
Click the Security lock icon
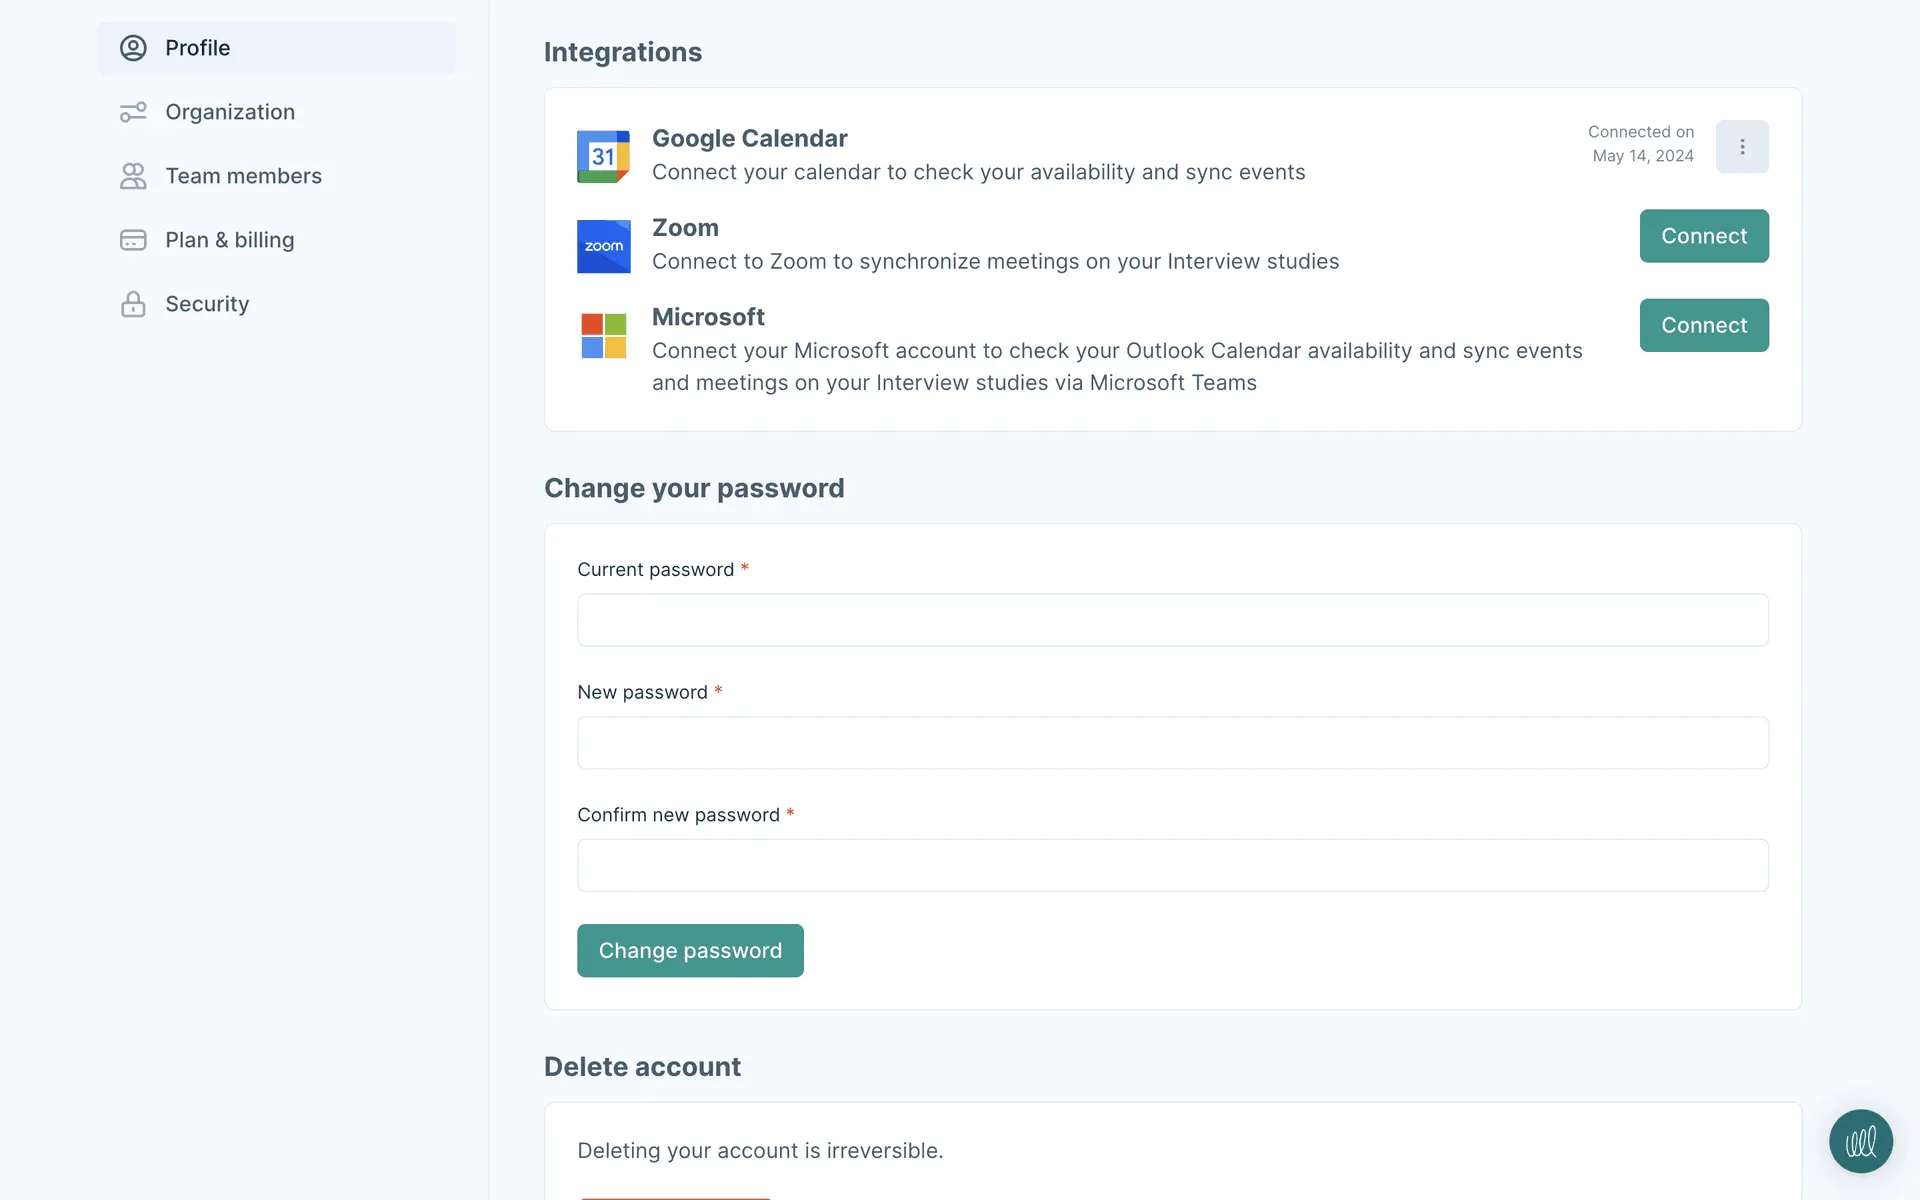coord(133,304)
